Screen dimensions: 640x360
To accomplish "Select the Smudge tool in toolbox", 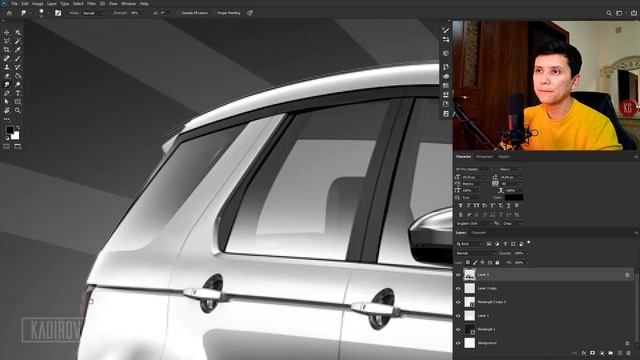I will point(7,84).
